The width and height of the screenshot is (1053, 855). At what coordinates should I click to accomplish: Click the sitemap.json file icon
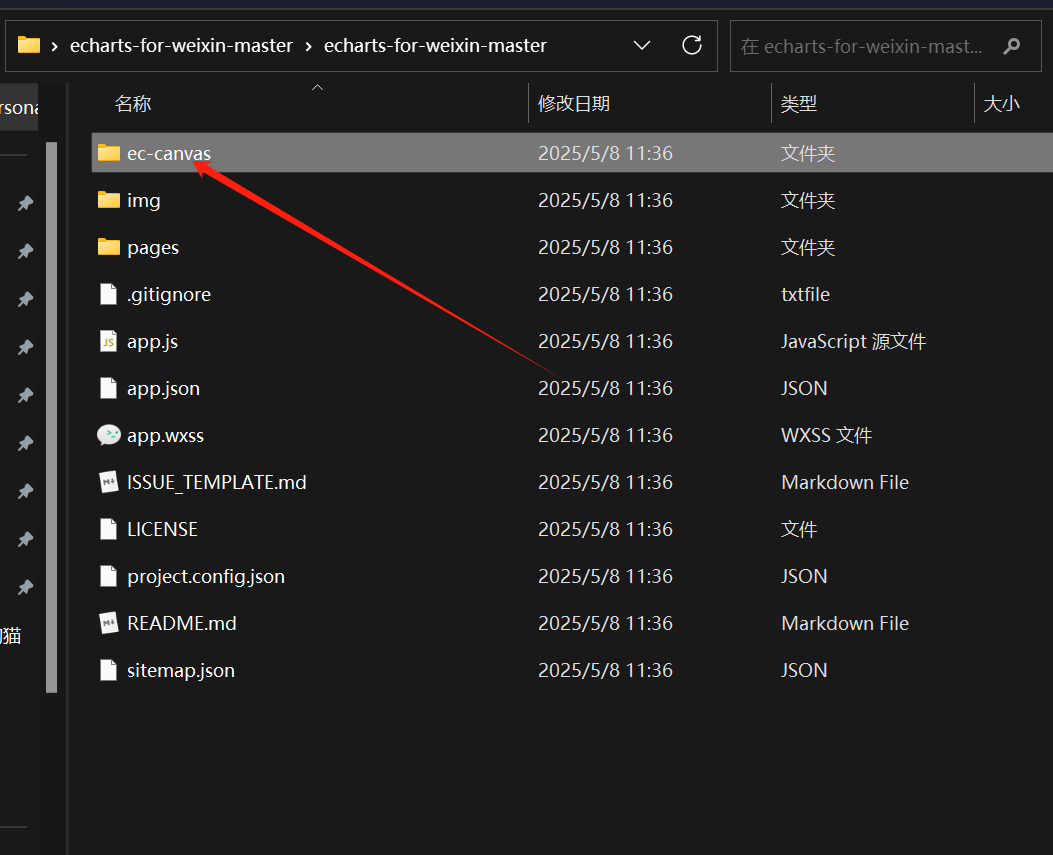coord(108,670)
